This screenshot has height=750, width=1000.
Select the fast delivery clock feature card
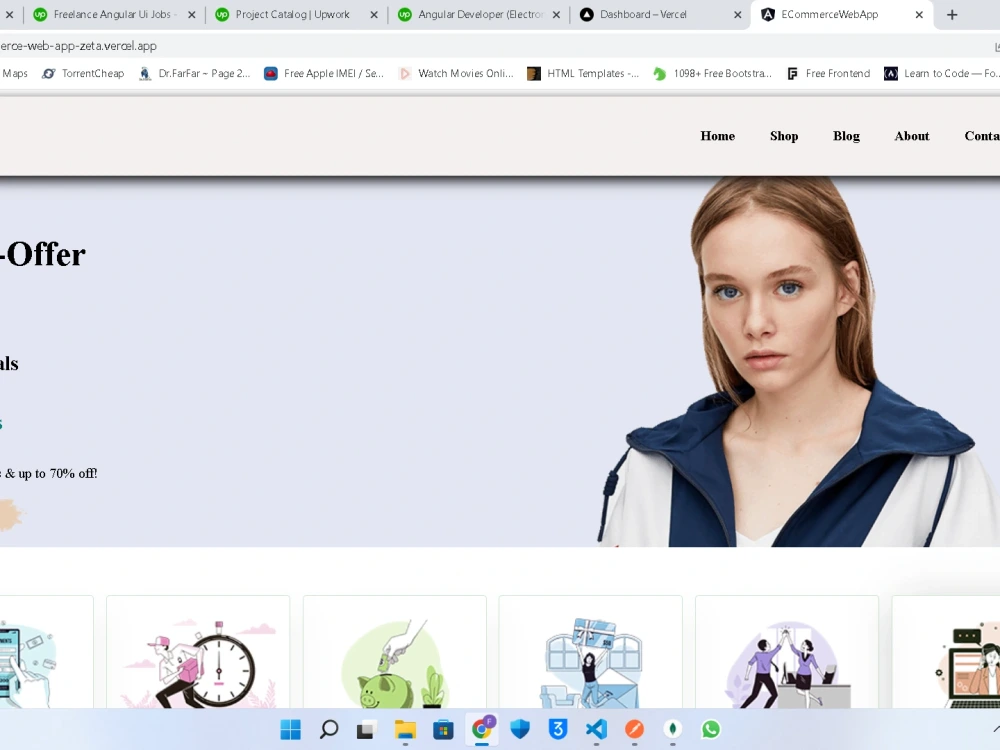pos(198,652)
